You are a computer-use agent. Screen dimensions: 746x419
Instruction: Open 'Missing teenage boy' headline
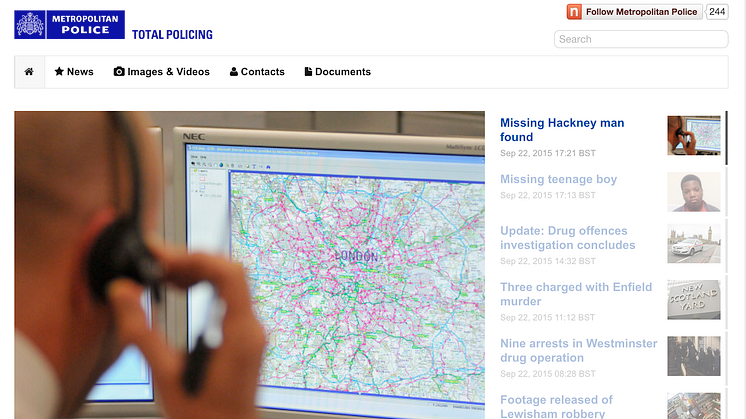click(559, 179)
